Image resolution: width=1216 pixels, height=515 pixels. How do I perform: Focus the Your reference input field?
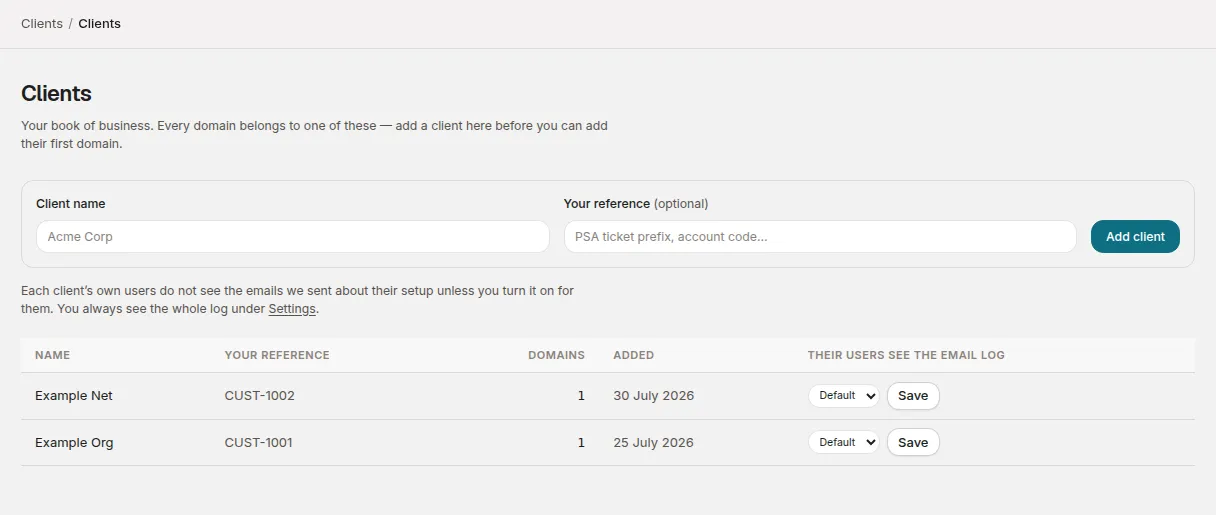coord(820,237)
